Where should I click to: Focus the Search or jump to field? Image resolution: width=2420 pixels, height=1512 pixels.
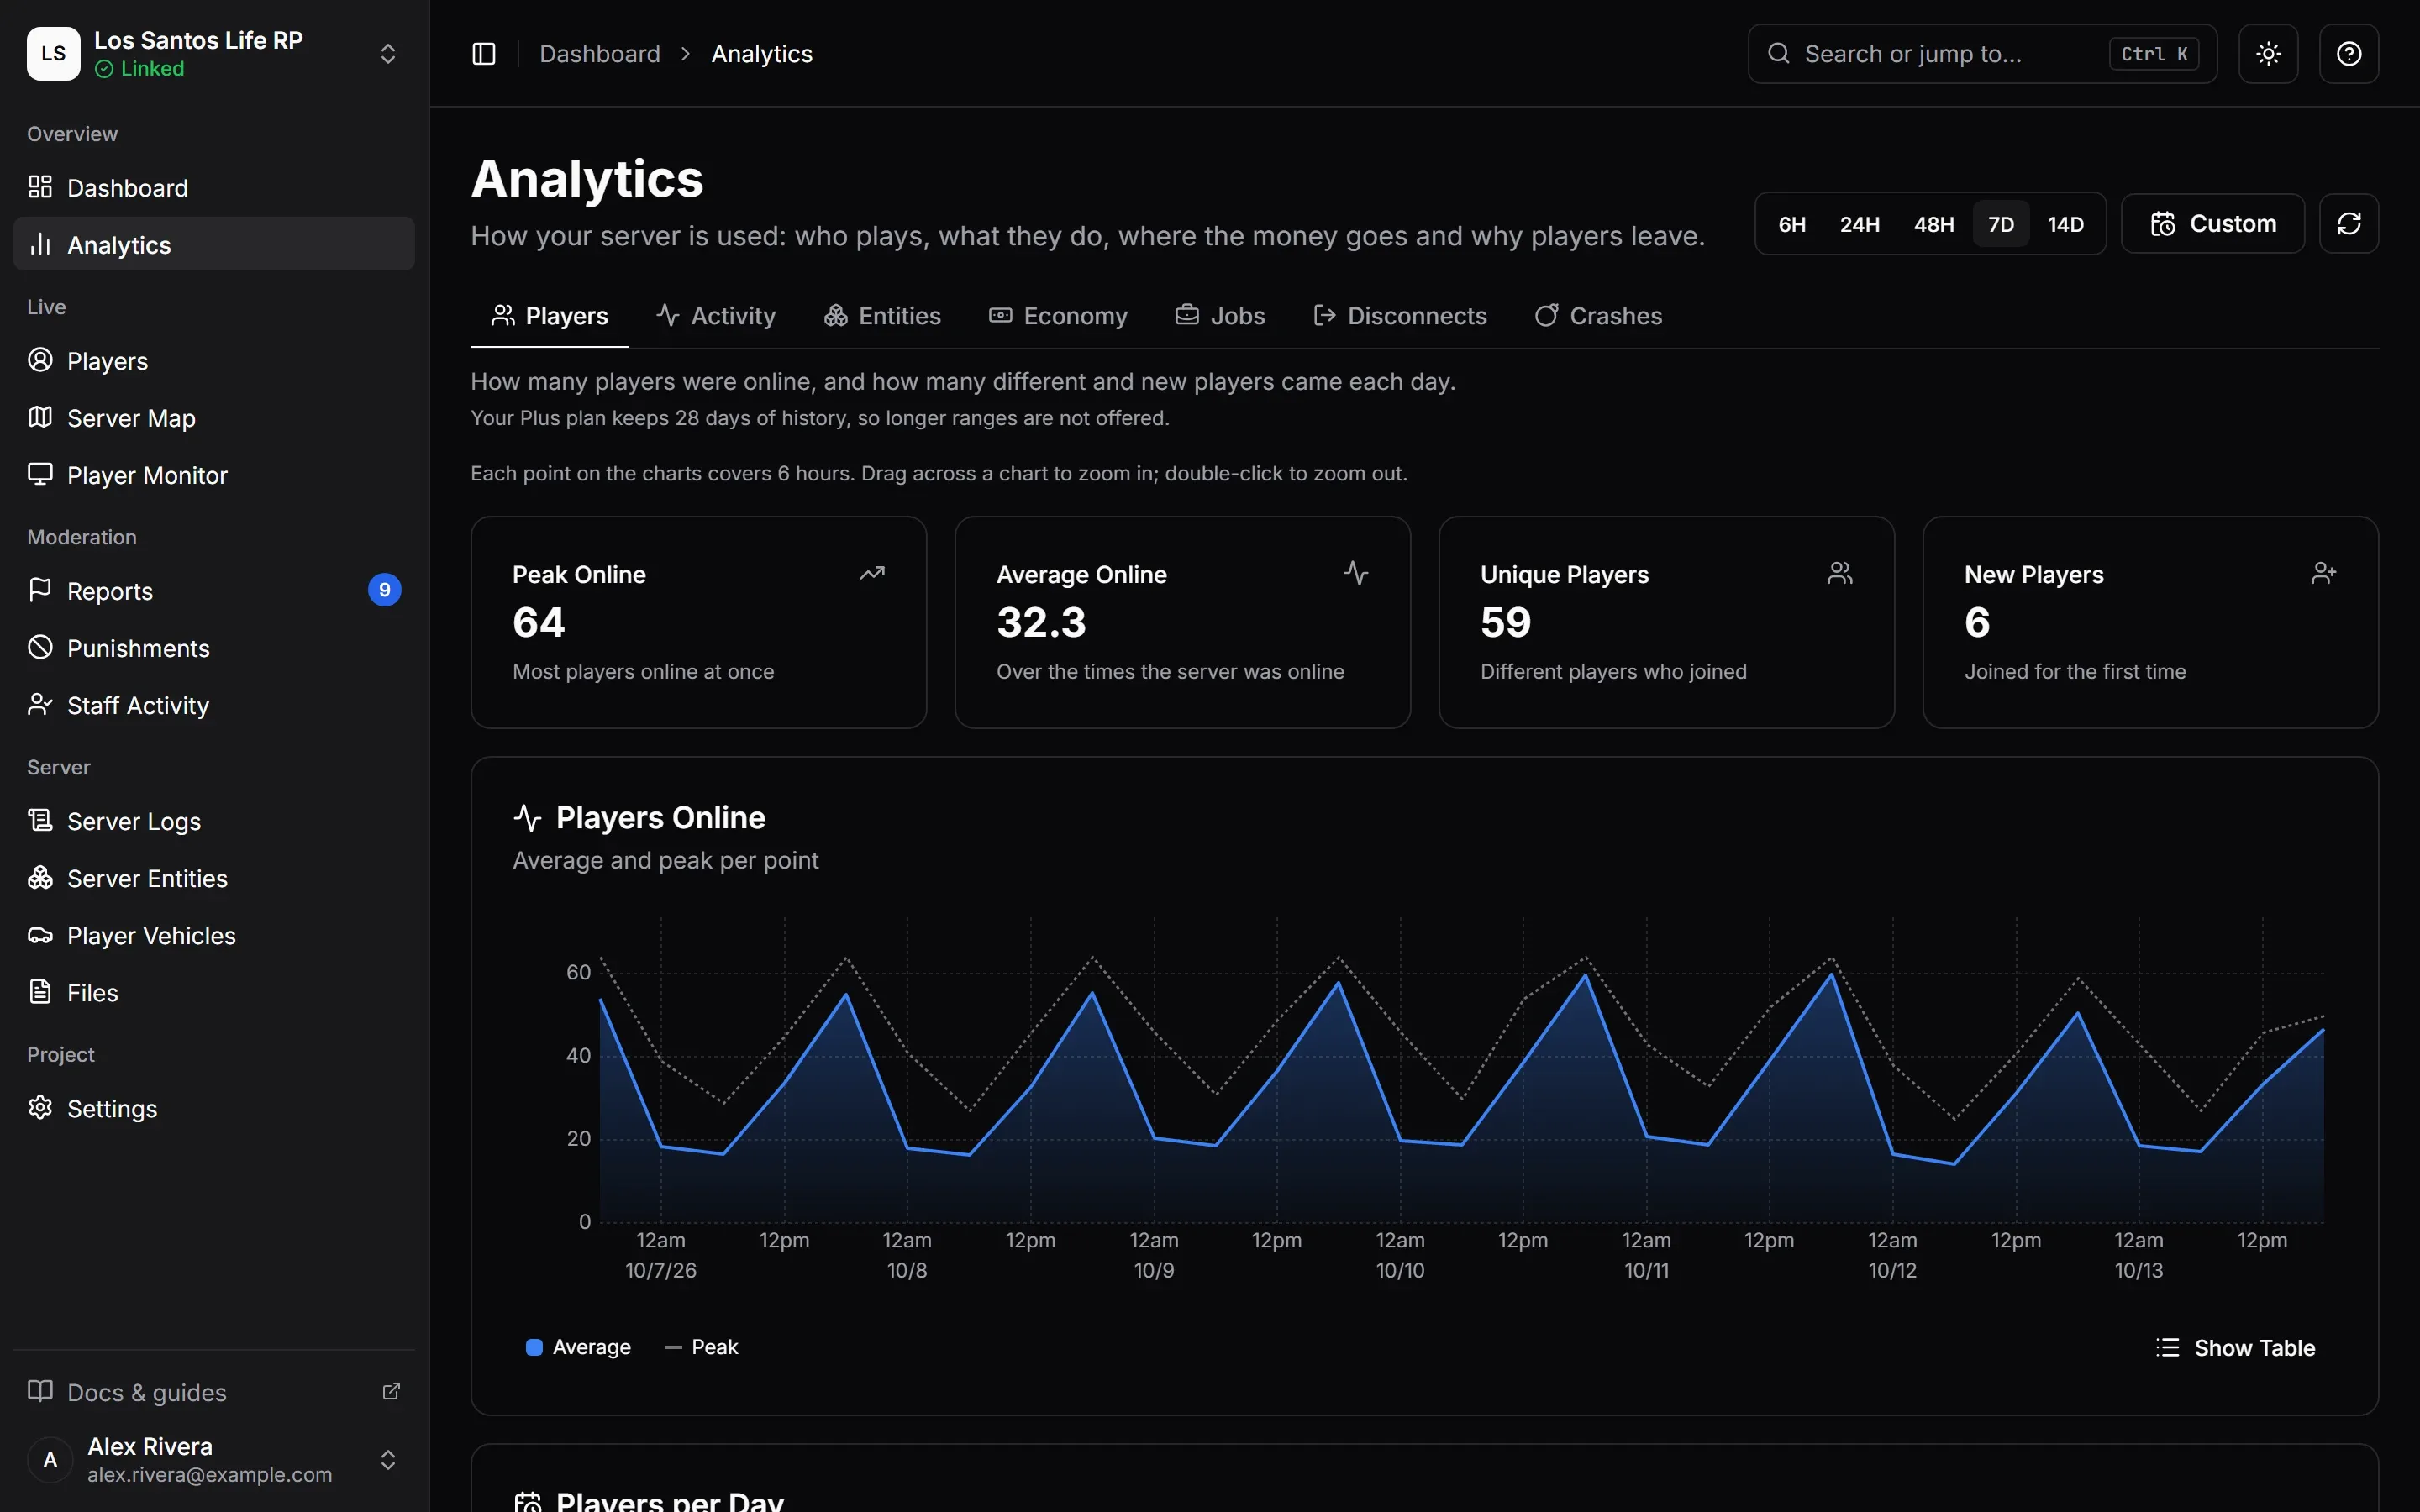coord(1982,54)
